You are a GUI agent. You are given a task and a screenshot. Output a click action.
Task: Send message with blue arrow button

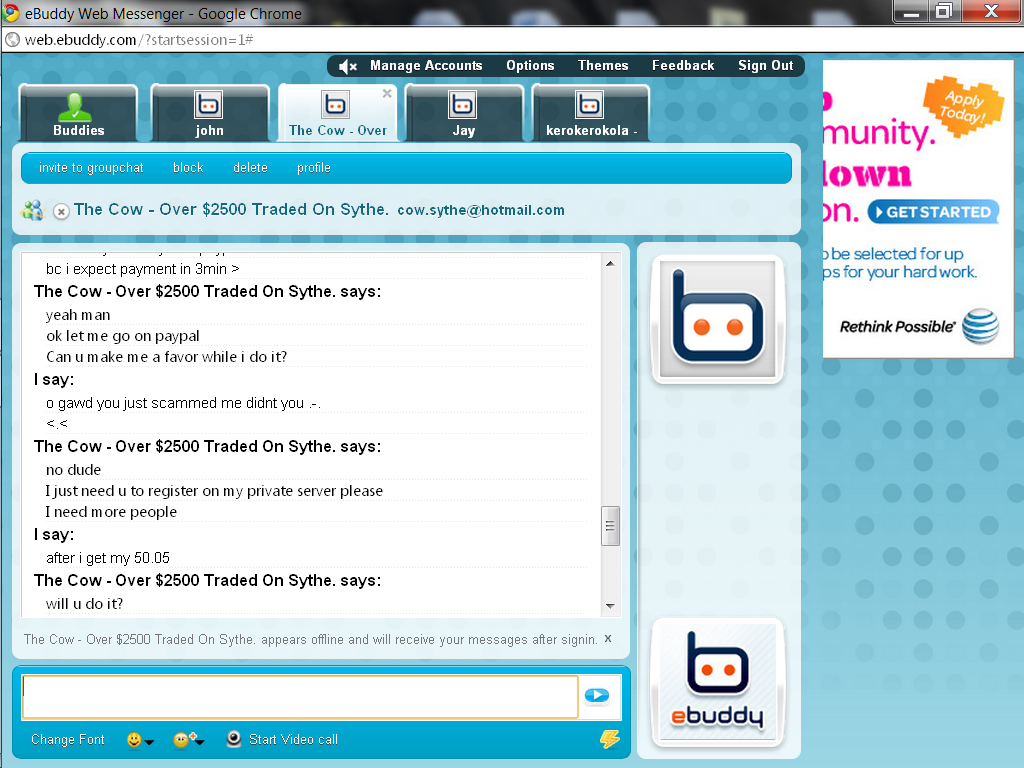pos(597,696)
